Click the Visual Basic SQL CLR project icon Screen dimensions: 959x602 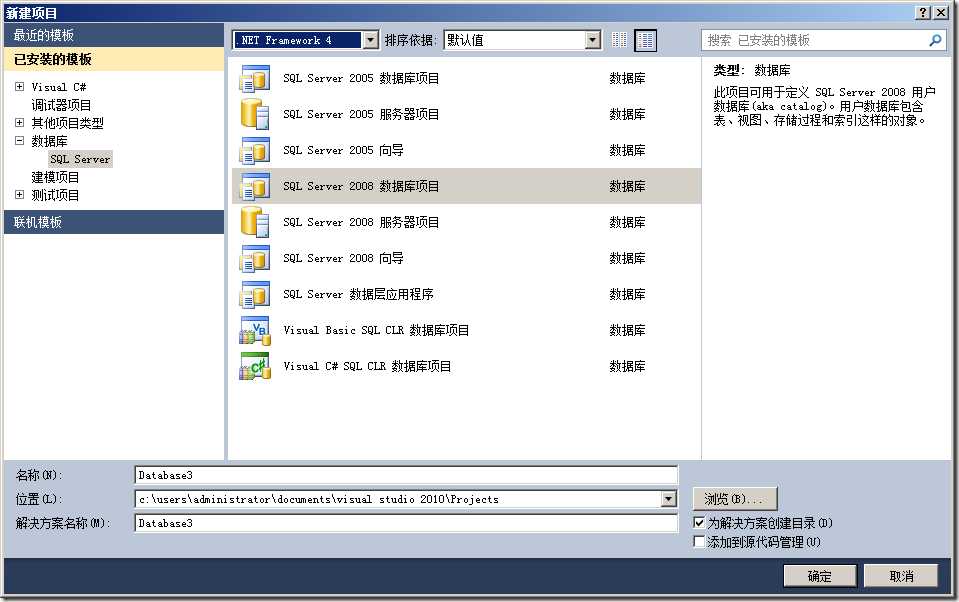click(255, 330)
